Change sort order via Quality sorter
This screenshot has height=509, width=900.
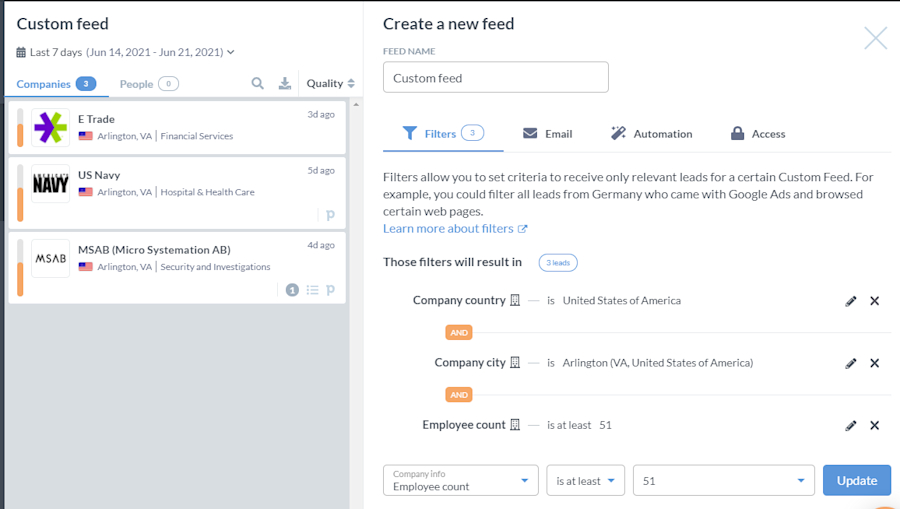pyautogui.click(x=331, y=83)
